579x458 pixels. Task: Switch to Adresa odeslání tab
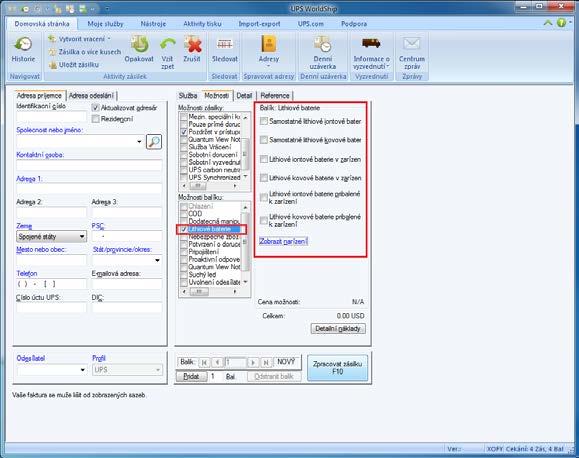pos(91,96)
